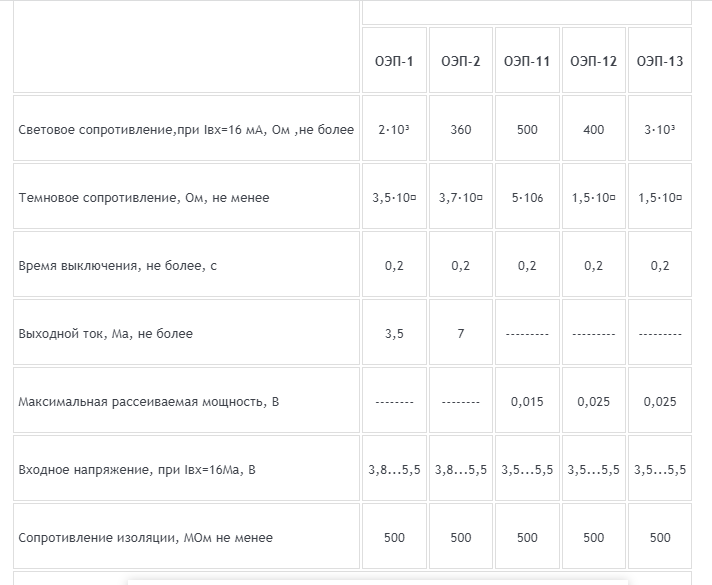Click the ОЭП-11 column header

click(527, 60)
